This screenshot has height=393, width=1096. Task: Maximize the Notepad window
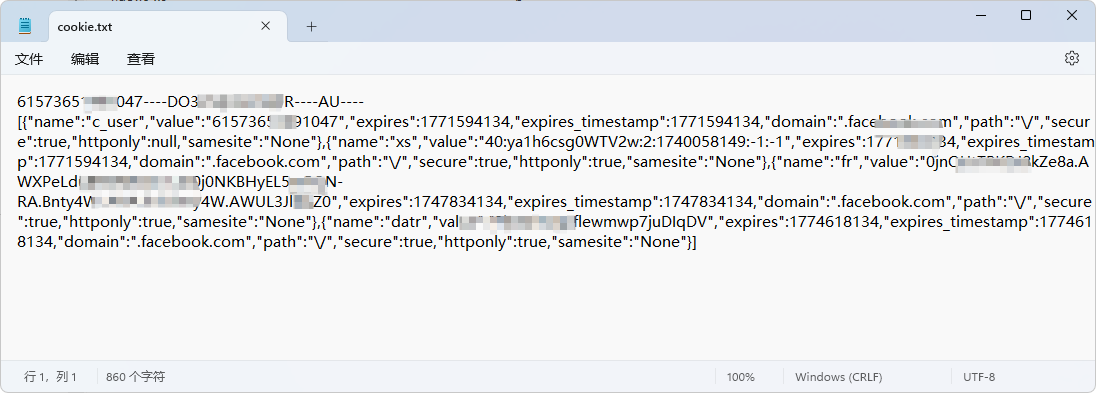(1026, 15)
